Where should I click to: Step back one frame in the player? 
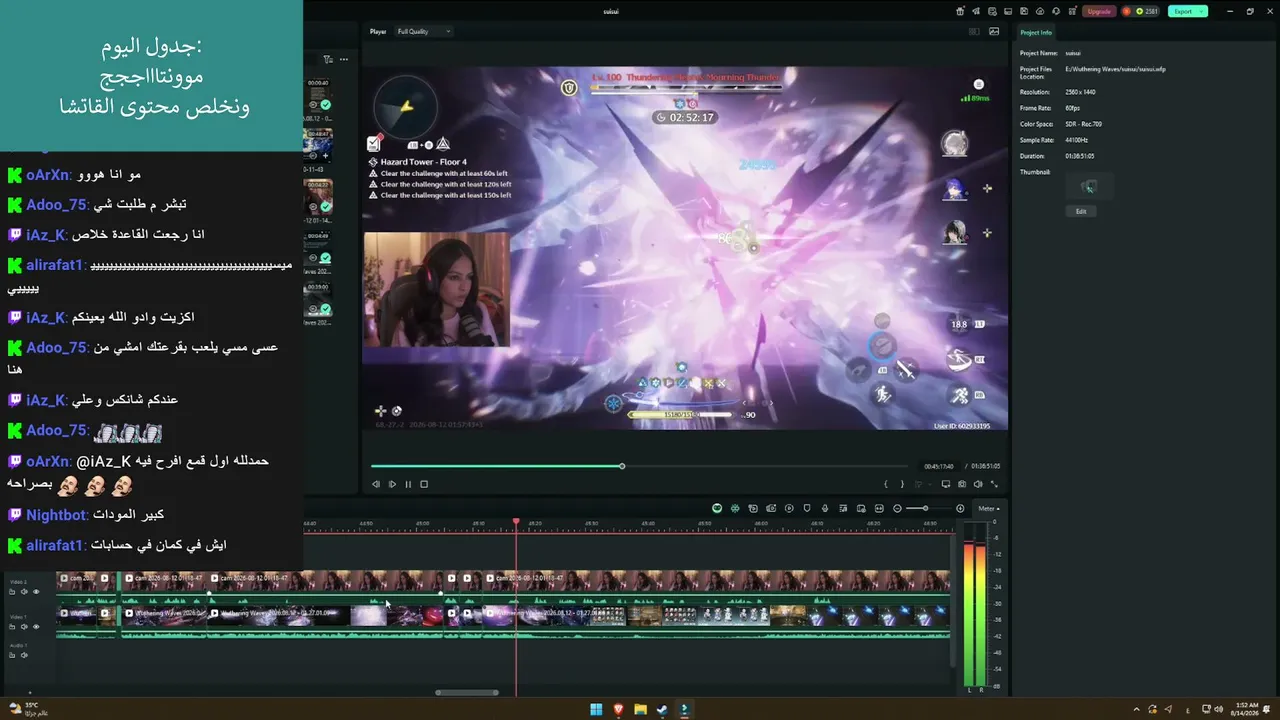pyautogui.click(x=376, y=484)
